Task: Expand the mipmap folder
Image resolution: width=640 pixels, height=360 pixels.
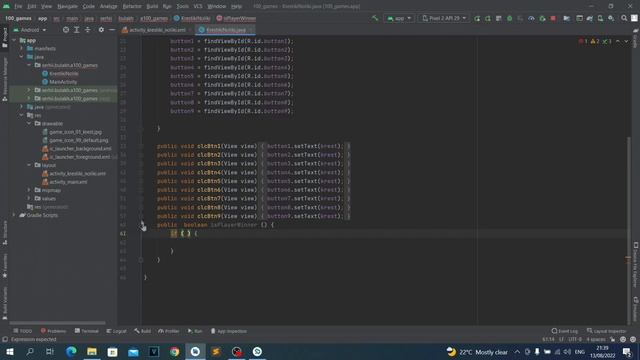Action: pos(29,190)
